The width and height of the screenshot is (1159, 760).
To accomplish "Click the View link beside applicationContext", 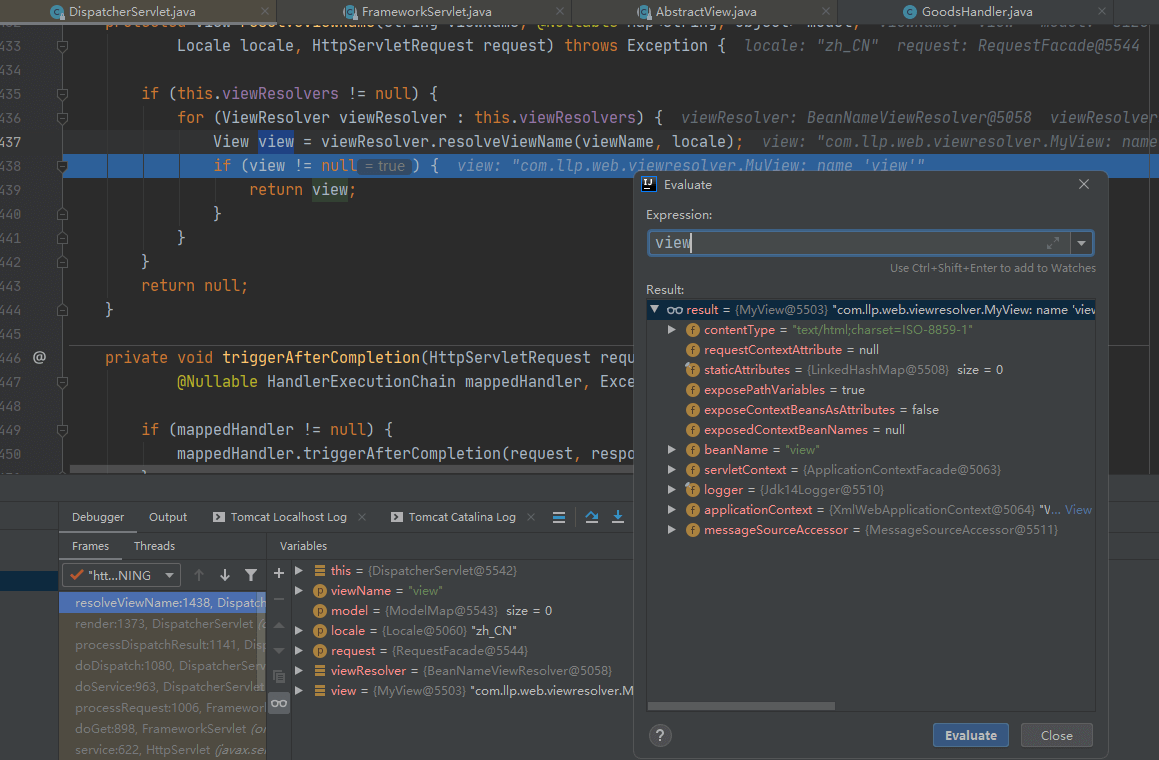I will (x=1078, y=509).
